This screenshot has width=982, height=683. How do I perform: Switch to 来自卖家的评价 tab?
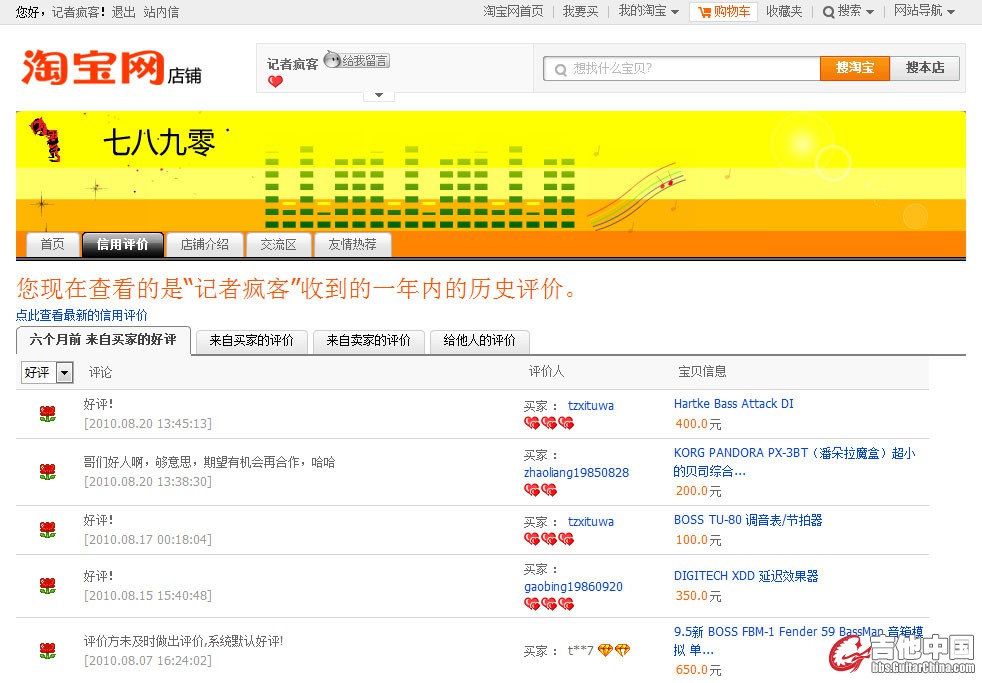tap(369, 341)
